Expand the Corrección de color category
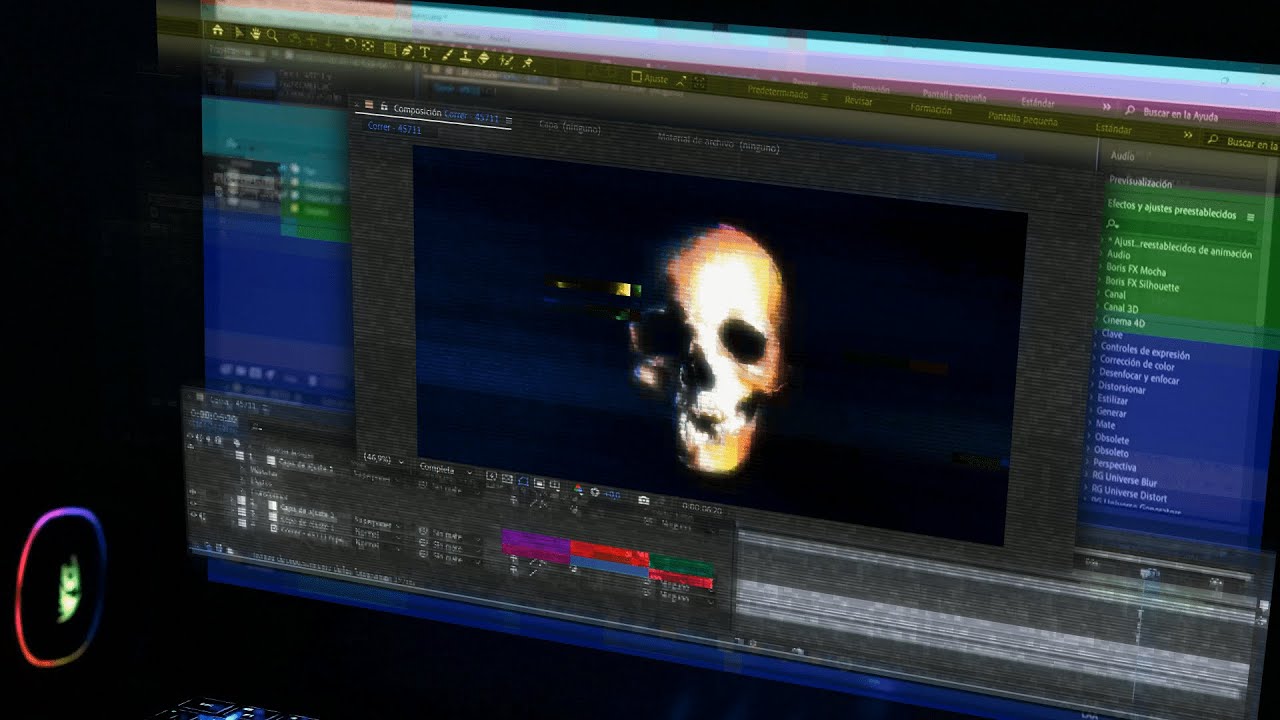This screenshot has width=1280, height=720. pos(1137,365)
